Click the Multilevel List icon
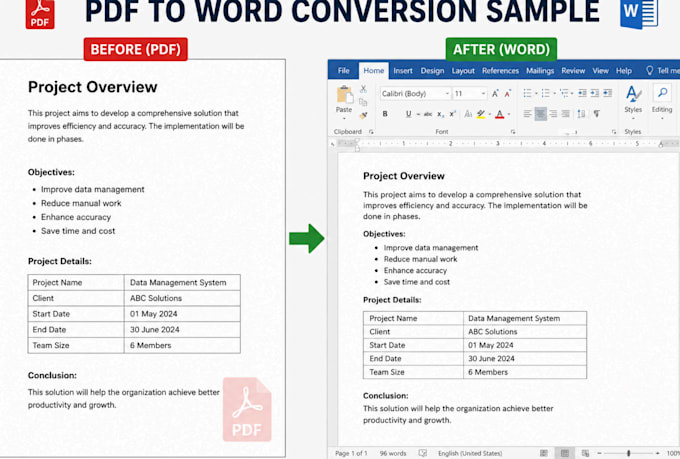Image resolution: width=680 pixels, height=459 pixels. (564, 93)
